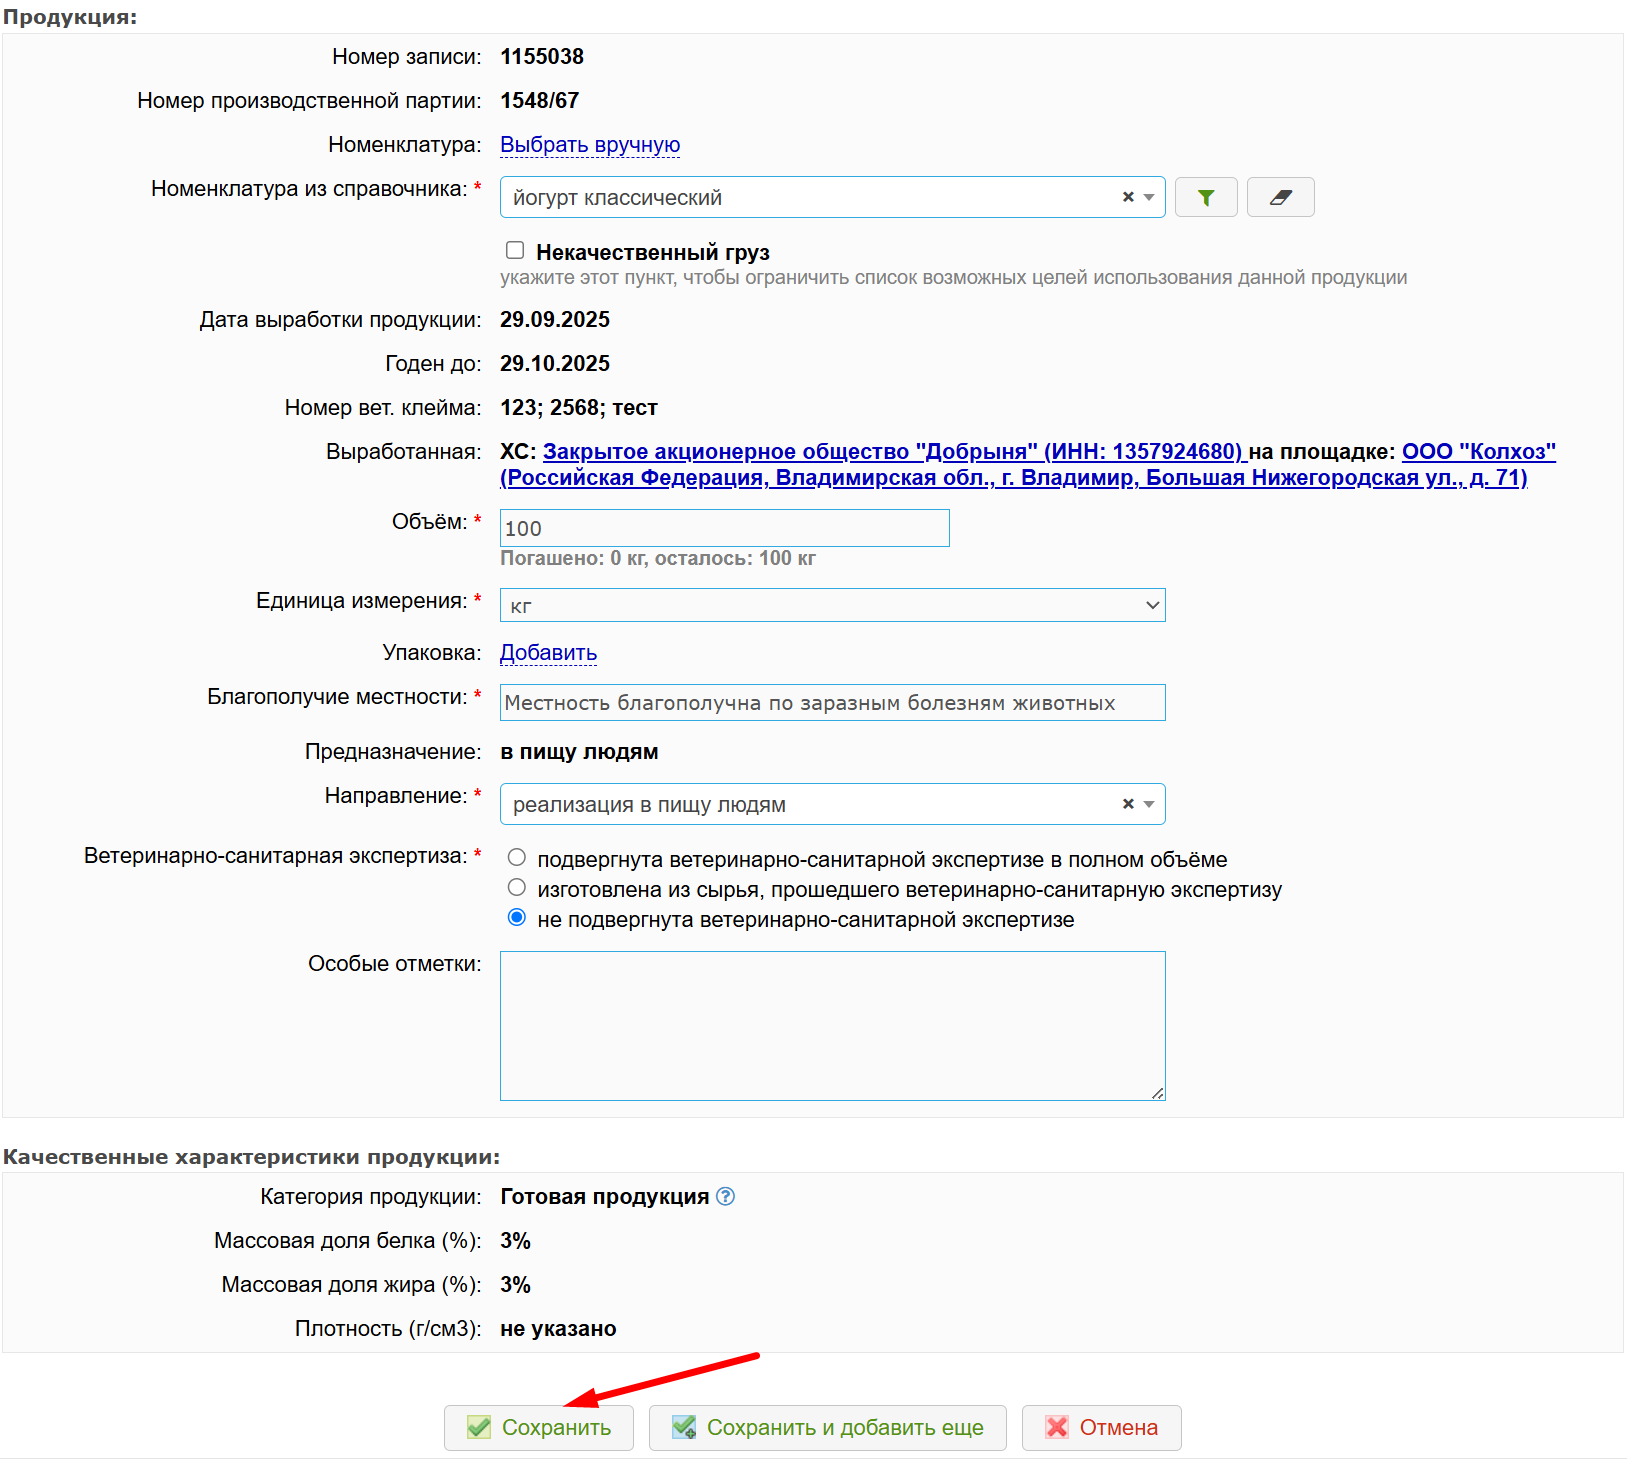Click the Сохранить button

pos(539,1427)
